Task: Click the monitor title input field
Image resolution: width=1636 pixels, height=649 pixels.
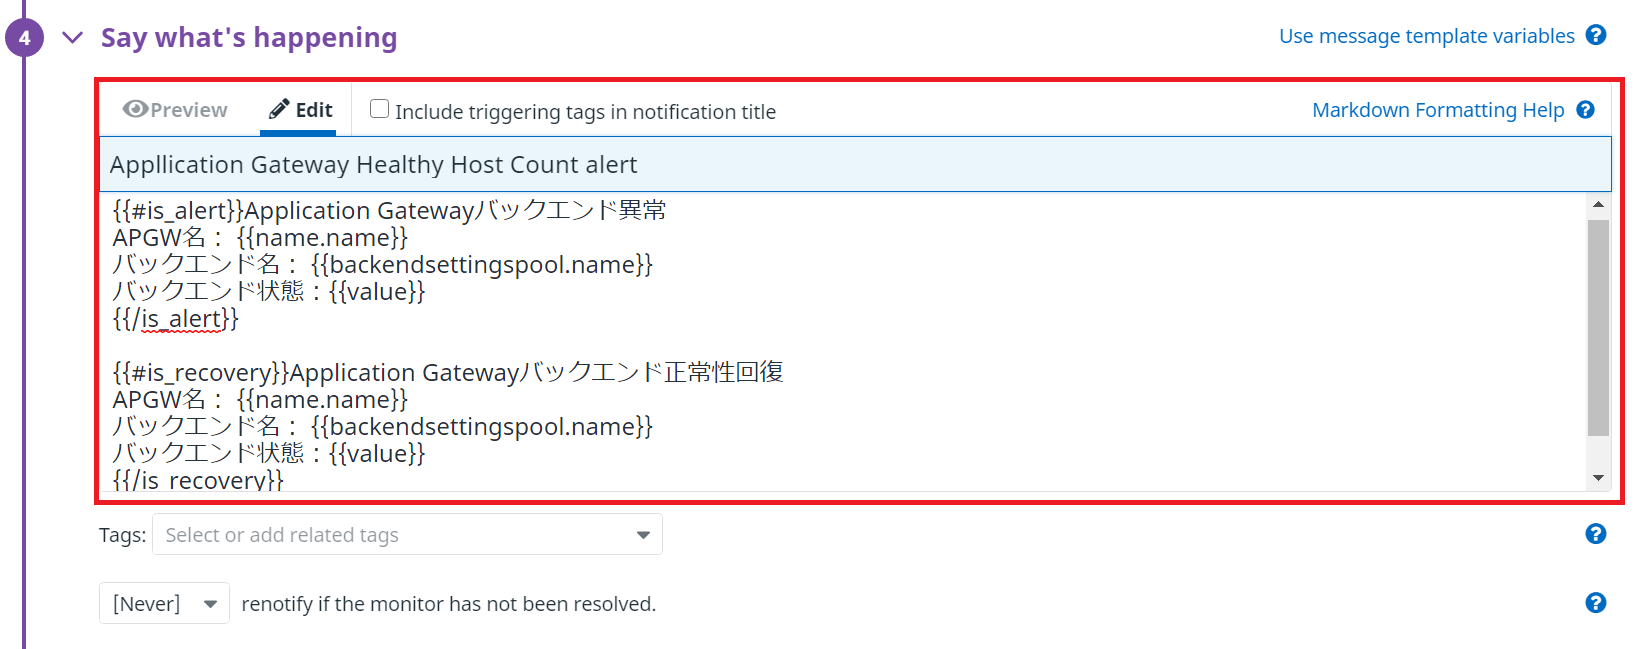Action: [855, 164]
